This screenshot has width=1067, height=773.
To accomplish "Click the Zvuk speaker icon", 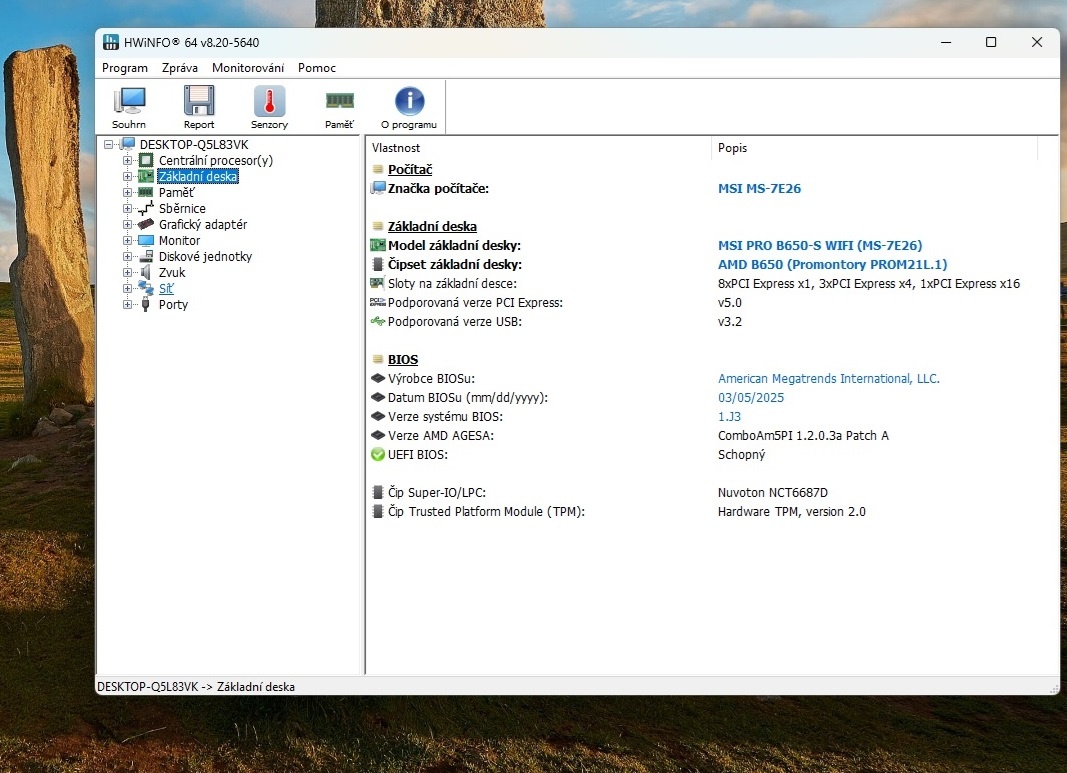I will pos(146,272).
